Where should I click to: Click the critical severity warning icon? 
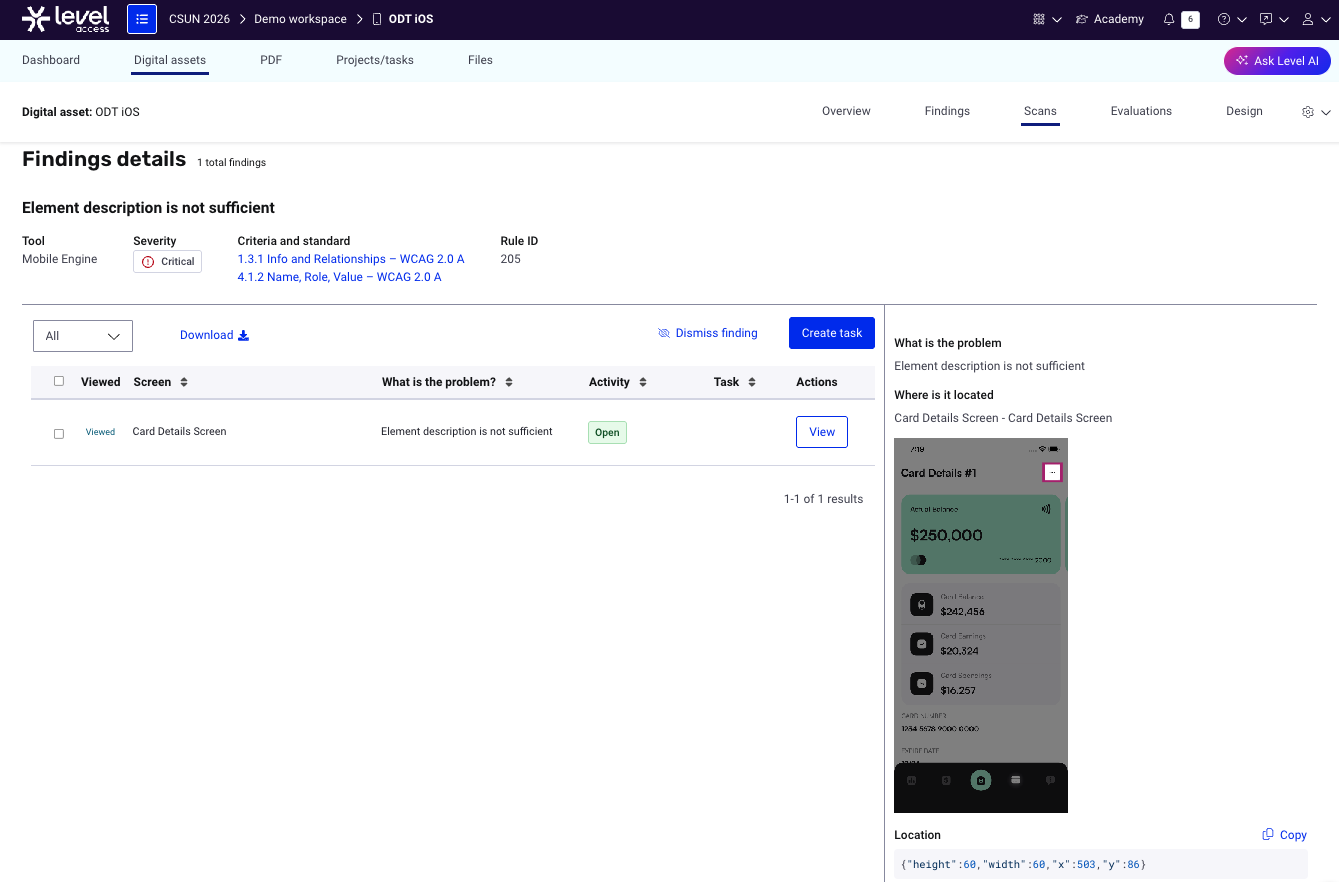click(x=148, y=261)
